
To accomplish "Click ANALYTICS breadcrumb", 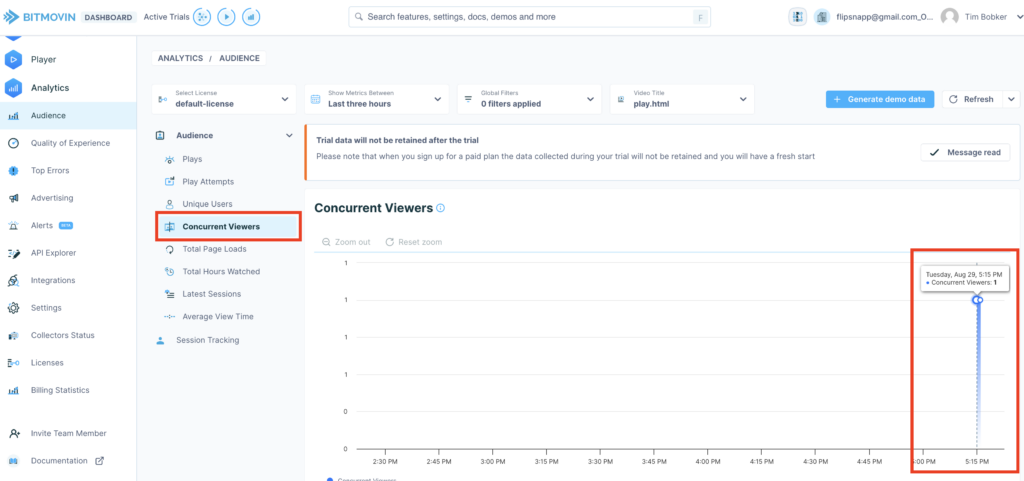I will 180,58.
